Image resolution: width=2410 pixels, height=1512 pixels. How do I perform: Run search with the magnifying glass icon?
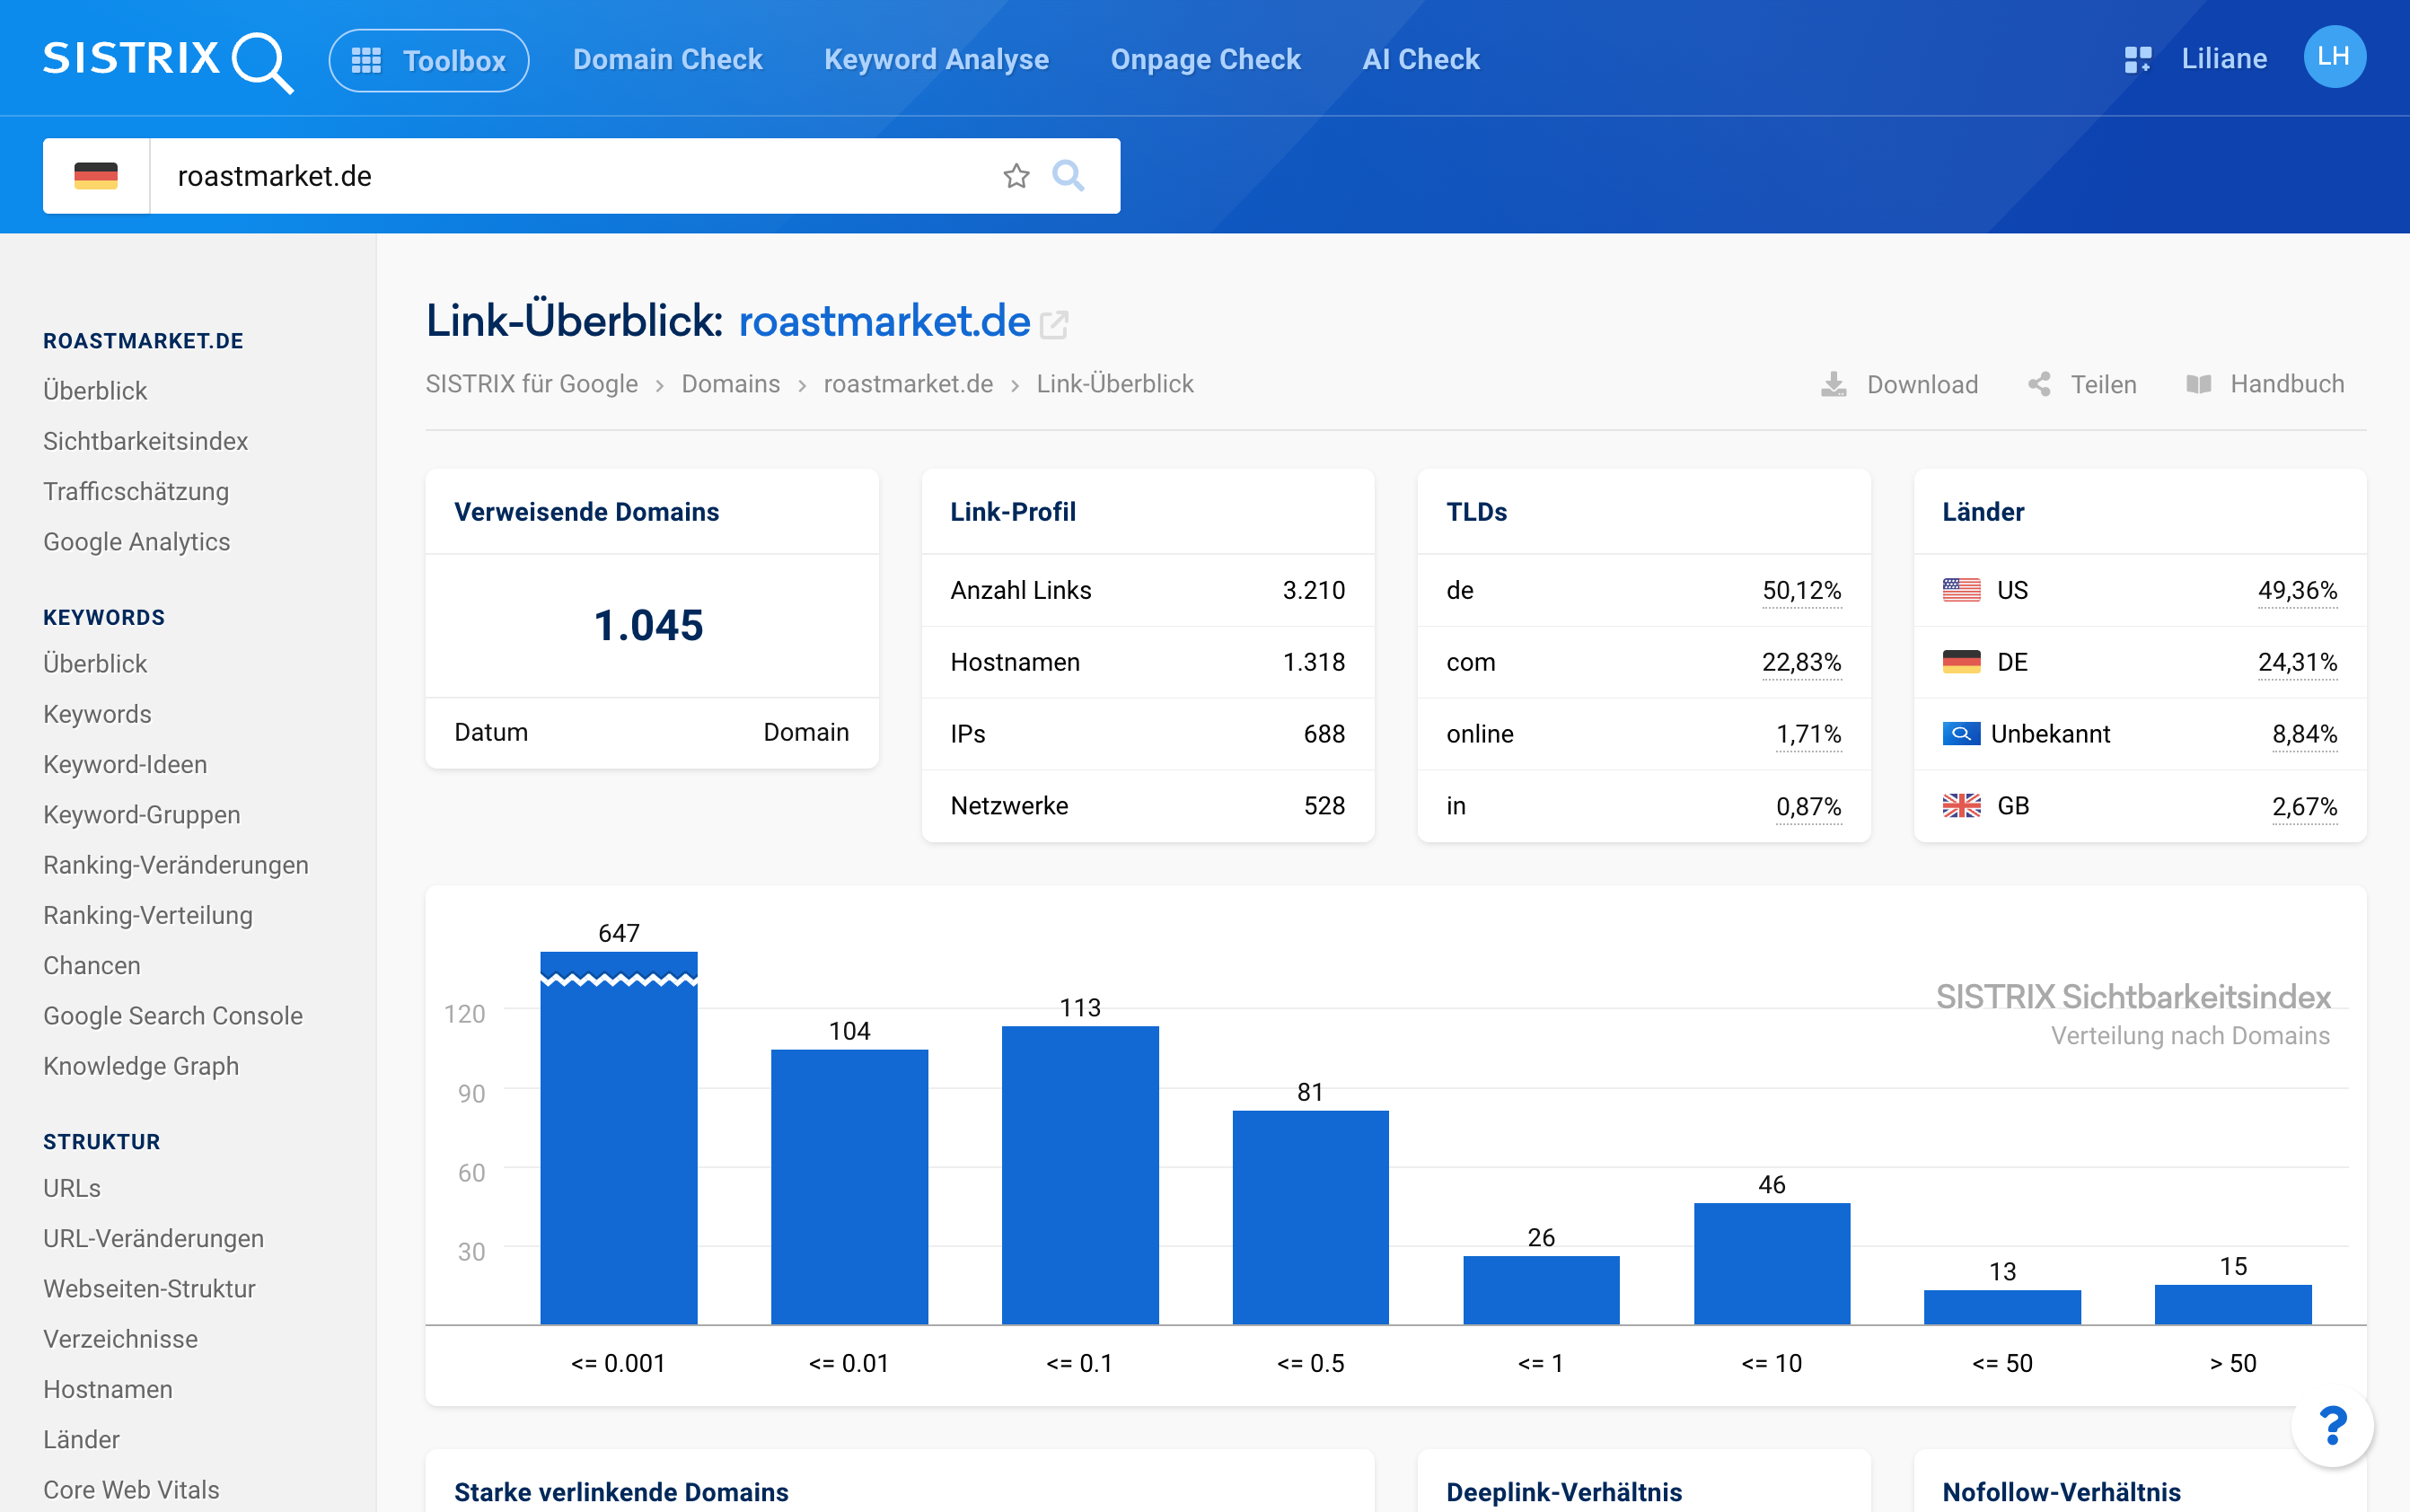point(1068,176)
